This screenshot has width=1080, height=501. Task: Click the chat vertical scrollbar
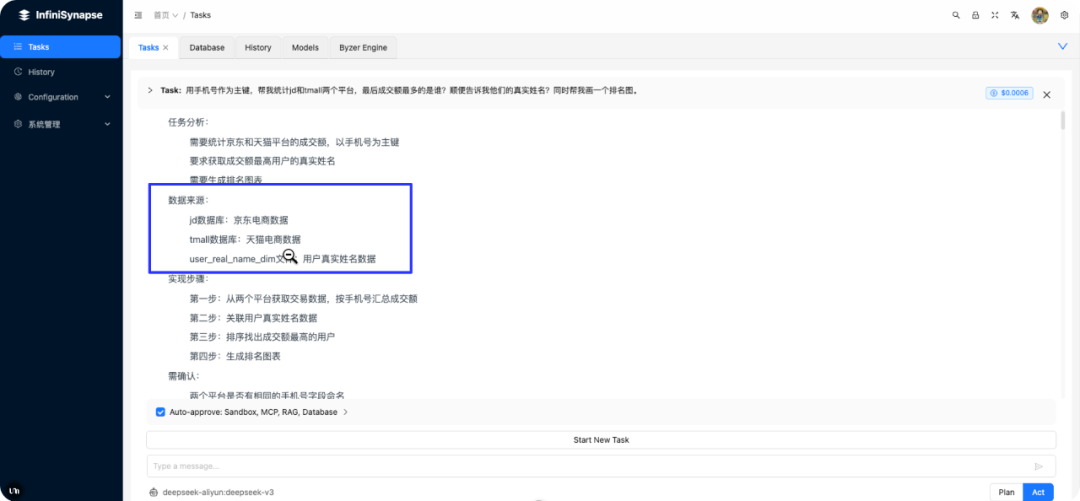coord(1063,121)
